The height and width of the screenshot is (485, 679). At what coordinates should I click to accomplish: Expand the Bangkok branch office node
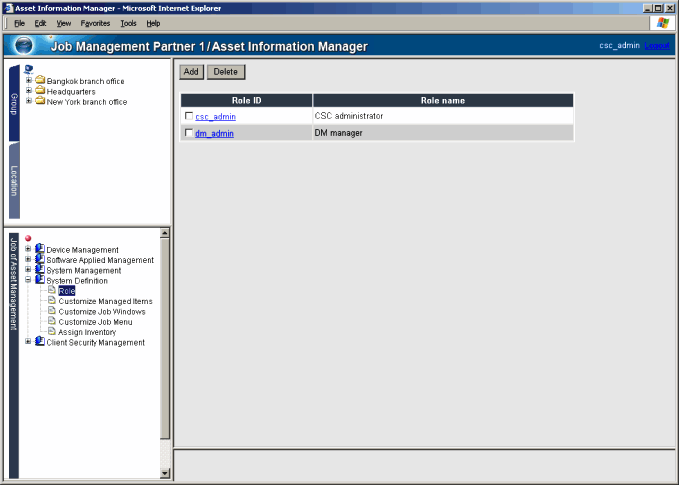tap(28, 81)
